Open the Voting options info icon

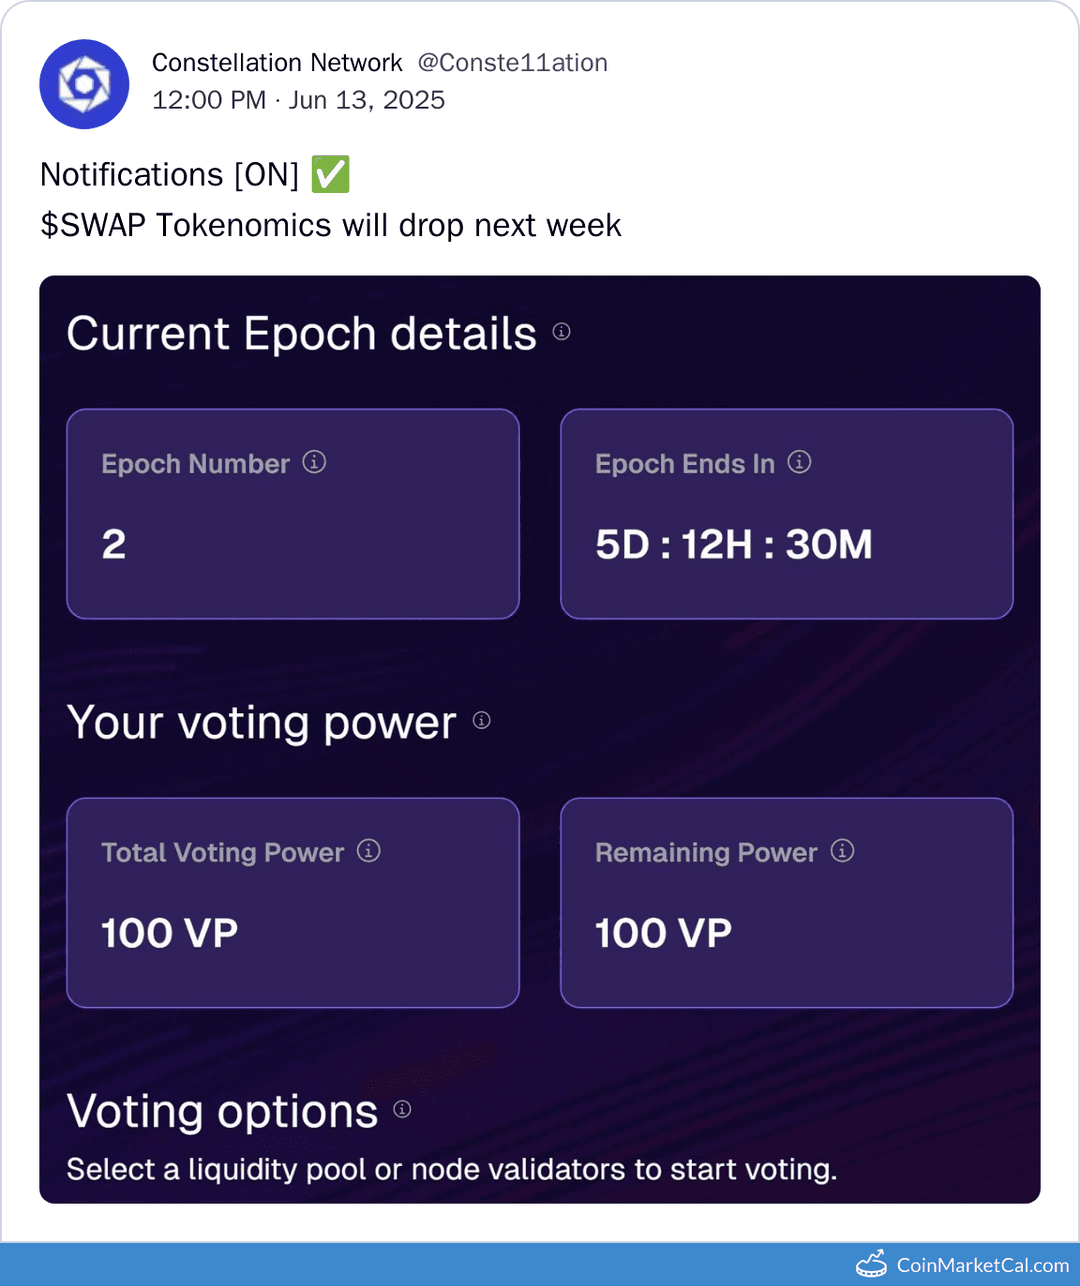tap(401, 1111)
